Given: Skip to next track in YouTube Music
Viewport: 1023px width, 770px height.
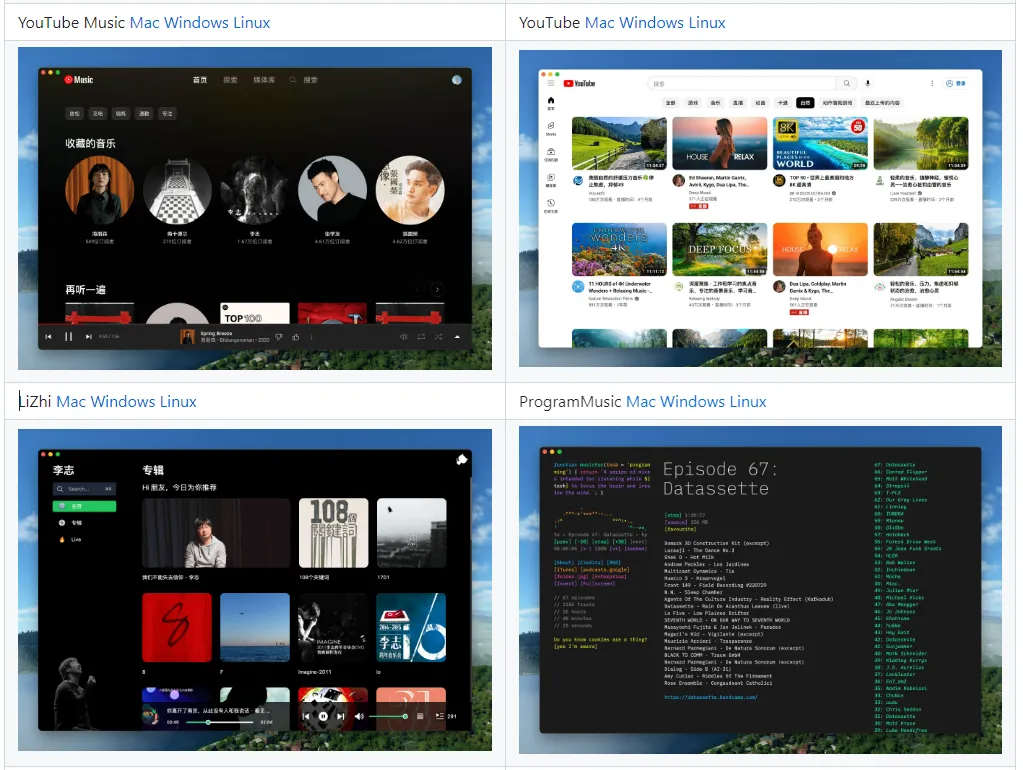Looking at the screenshot, I should pyautogui.click(x=89, y=337).
